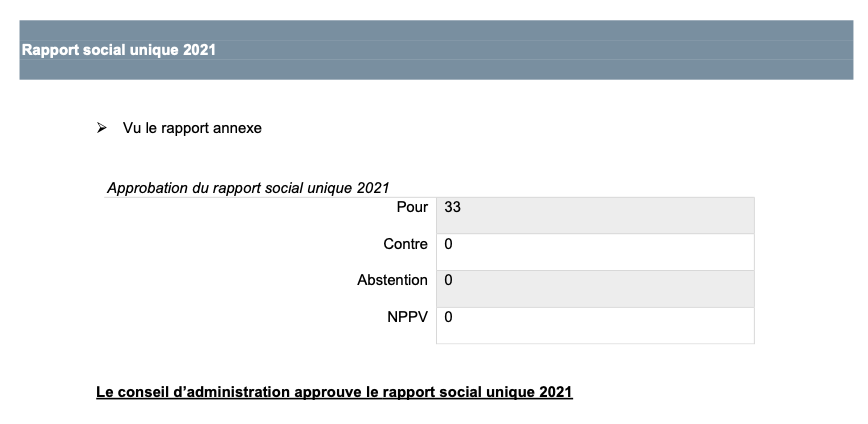Click the Pour cell containing 33
The height and width of the screenshot is (424, 868).
point(595,215)
